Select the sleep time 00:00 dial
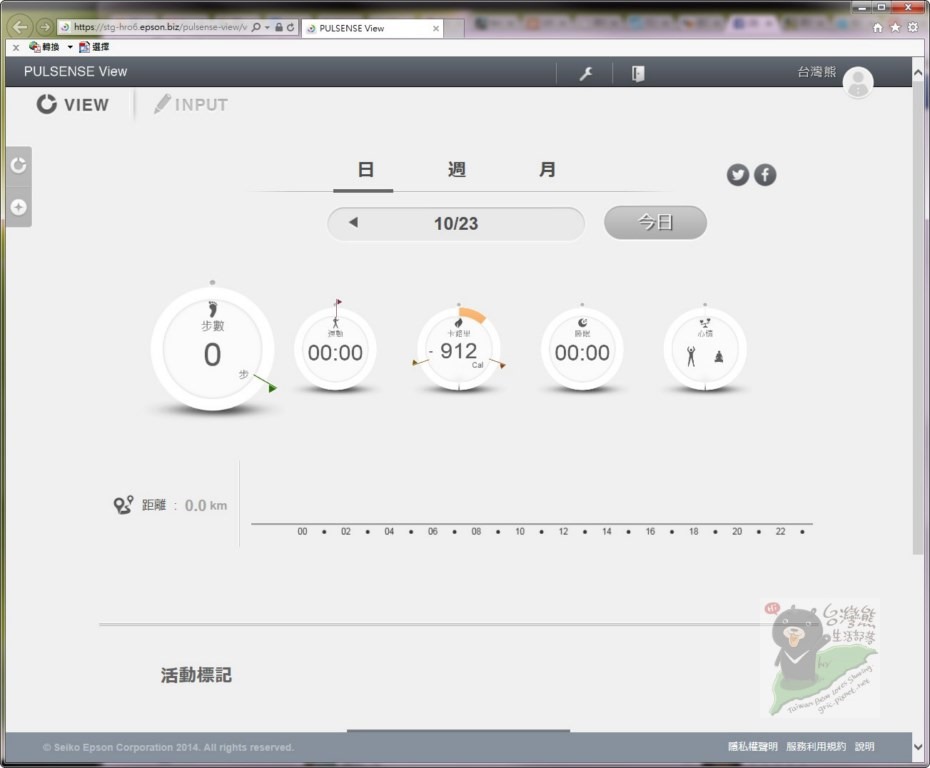 click(582, 349)
